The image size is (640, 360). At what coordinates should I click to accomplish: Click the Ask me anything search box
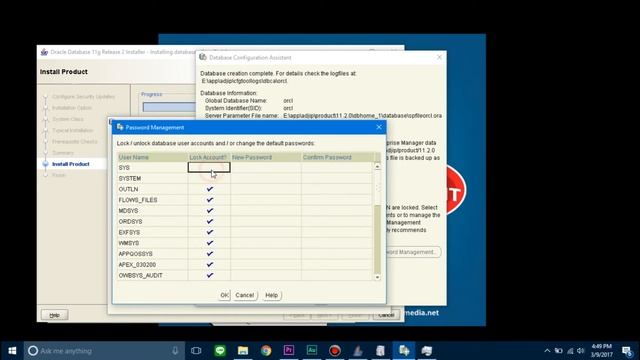[104, 351]
